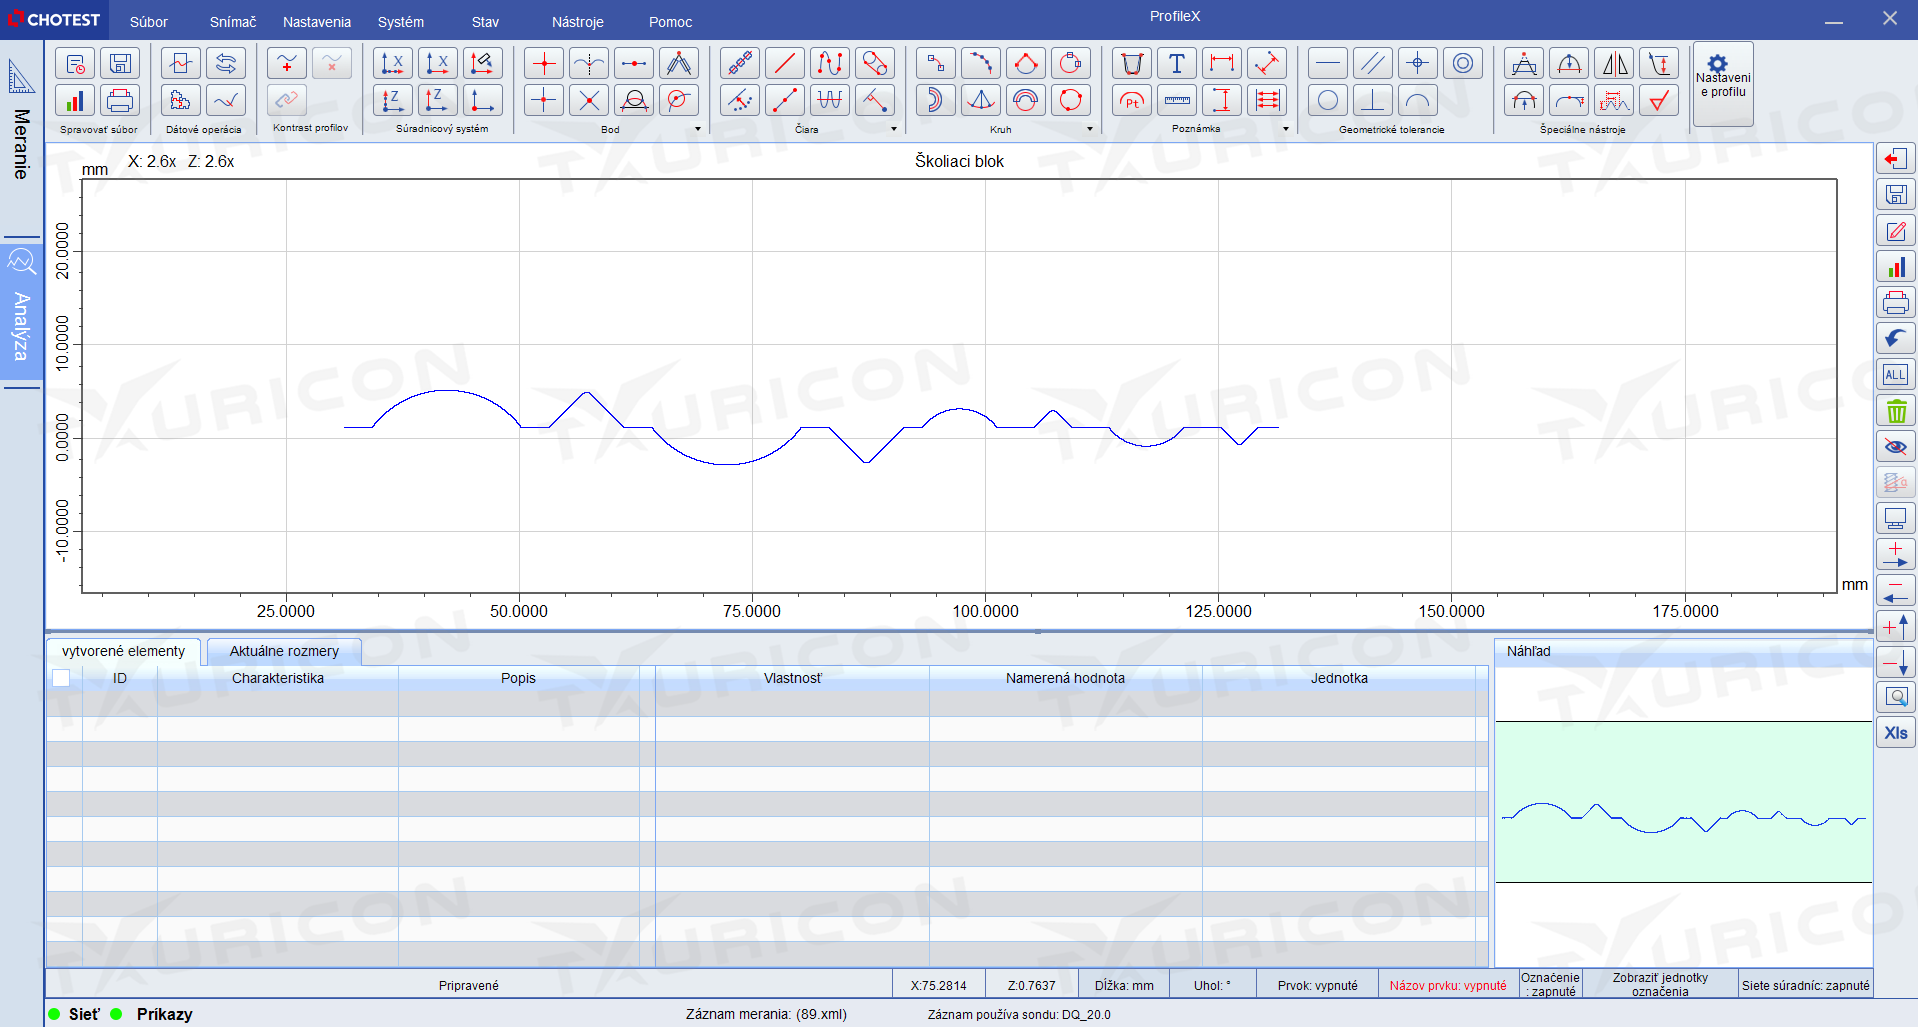
Task: Click the Náhľad profile preview thumbnail
Action: pyautogui.click(x=1683, y=802)
